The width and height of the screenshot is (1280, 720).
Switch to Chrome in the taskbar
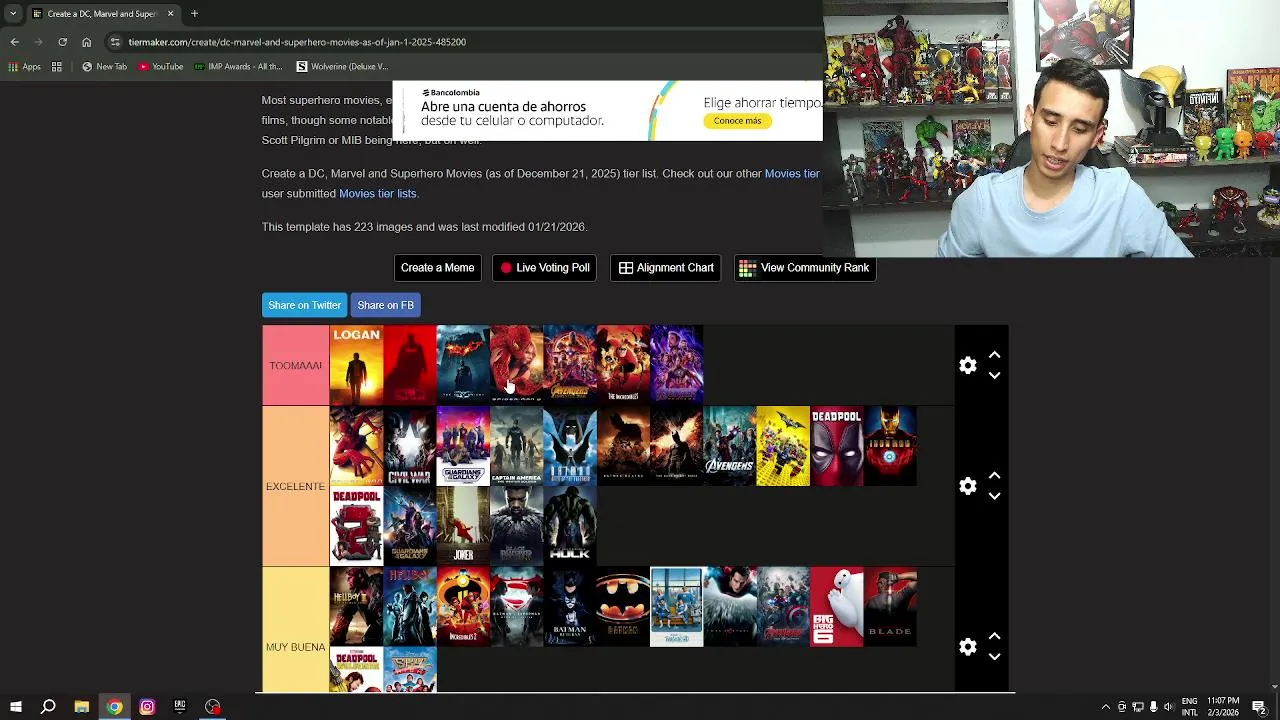114,707
